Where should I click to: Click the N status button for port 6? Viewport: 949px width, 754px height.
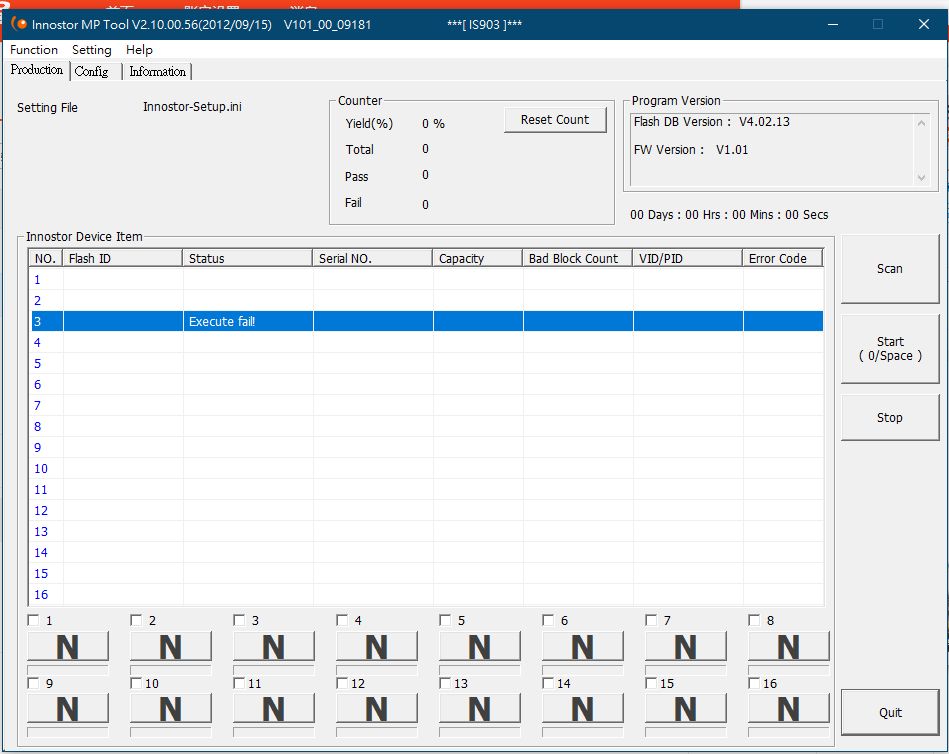point(582,646)
